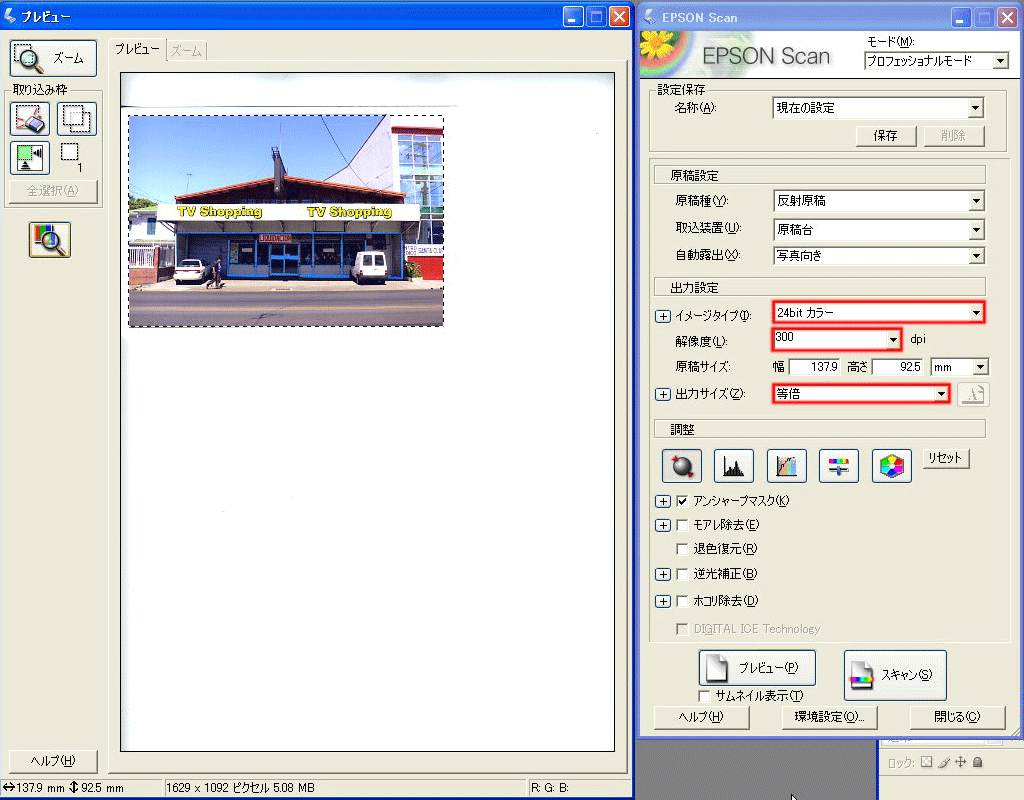Open 環境設定(O)... configuration
The height and width of the screenshot is (800, 1024).
829,717
